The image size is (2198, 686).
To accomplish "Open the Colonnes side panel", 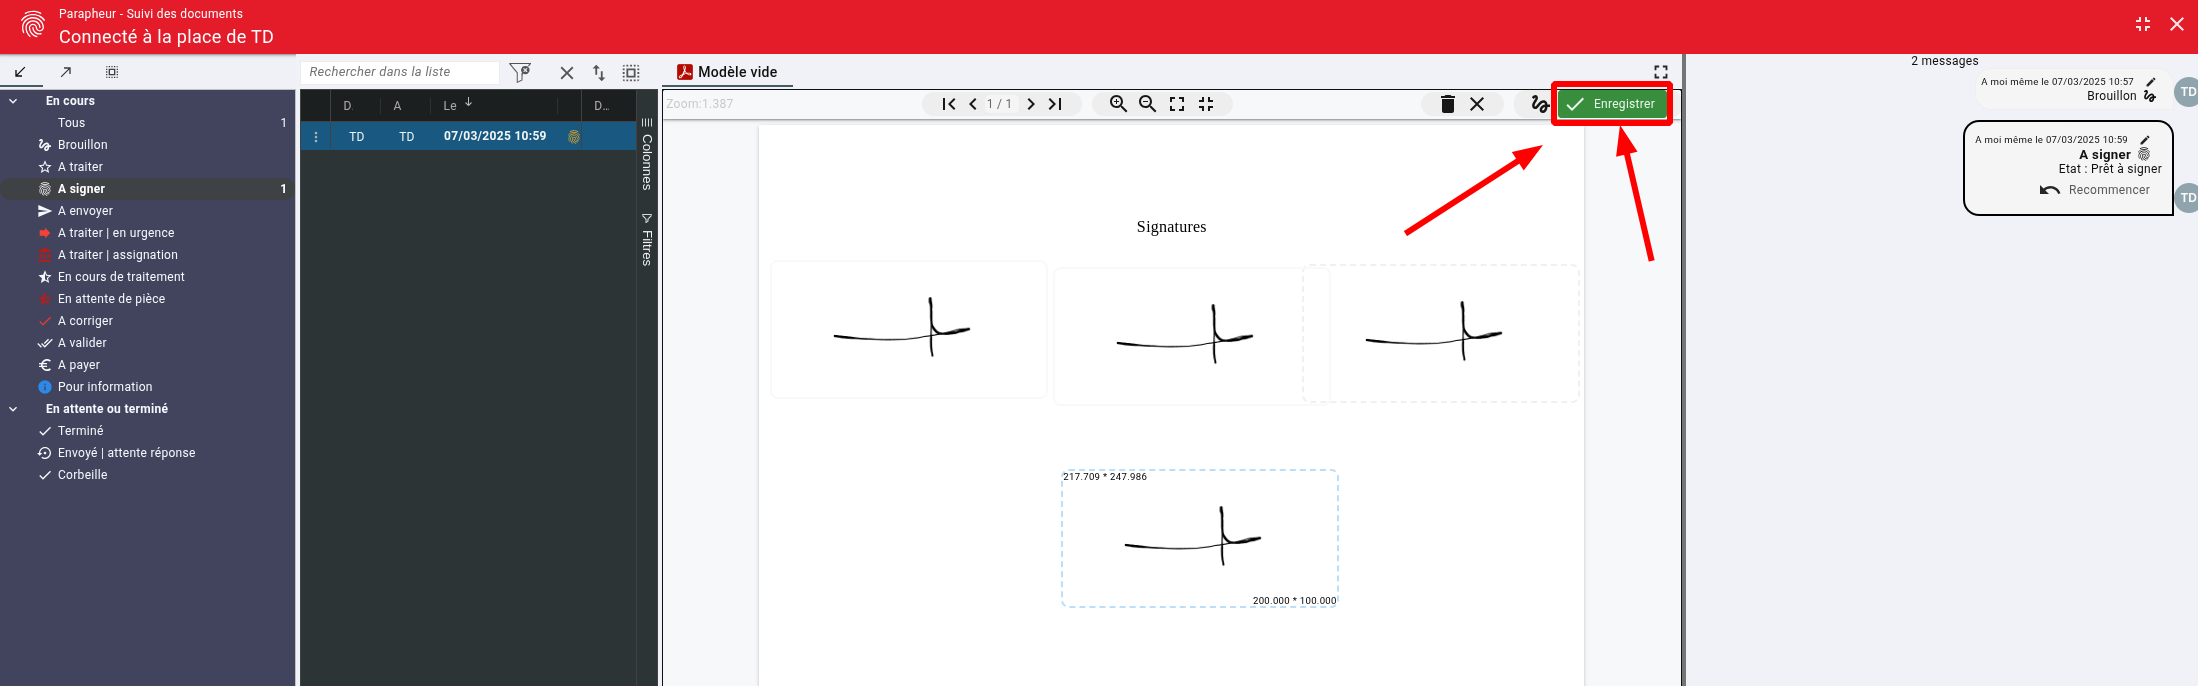I will pyautogui.click(x=647, y=155).
